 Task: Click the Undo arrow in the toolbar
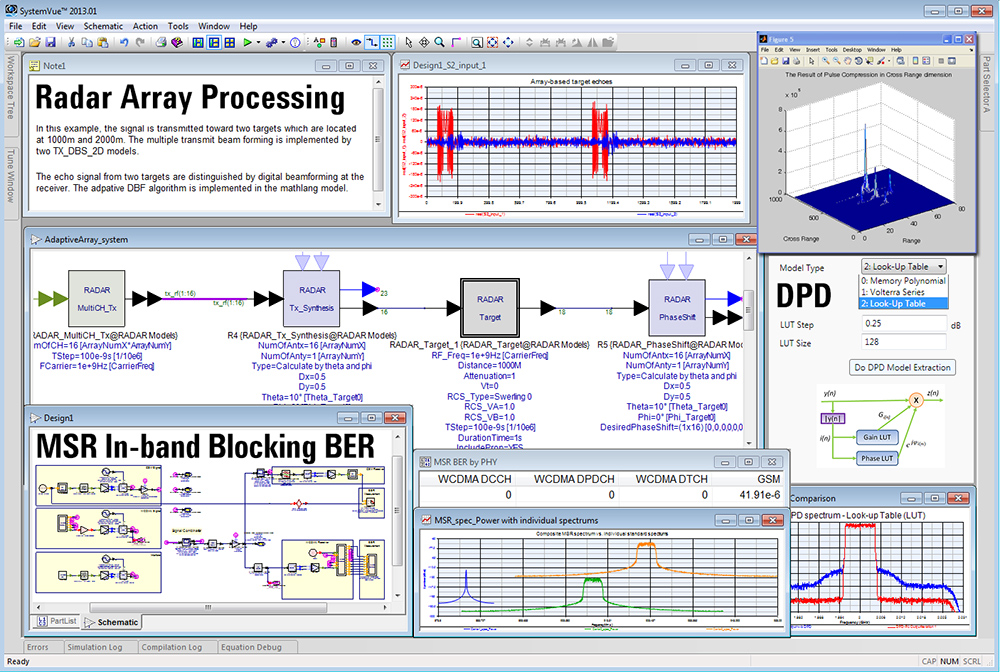click(x=124, y=42)
